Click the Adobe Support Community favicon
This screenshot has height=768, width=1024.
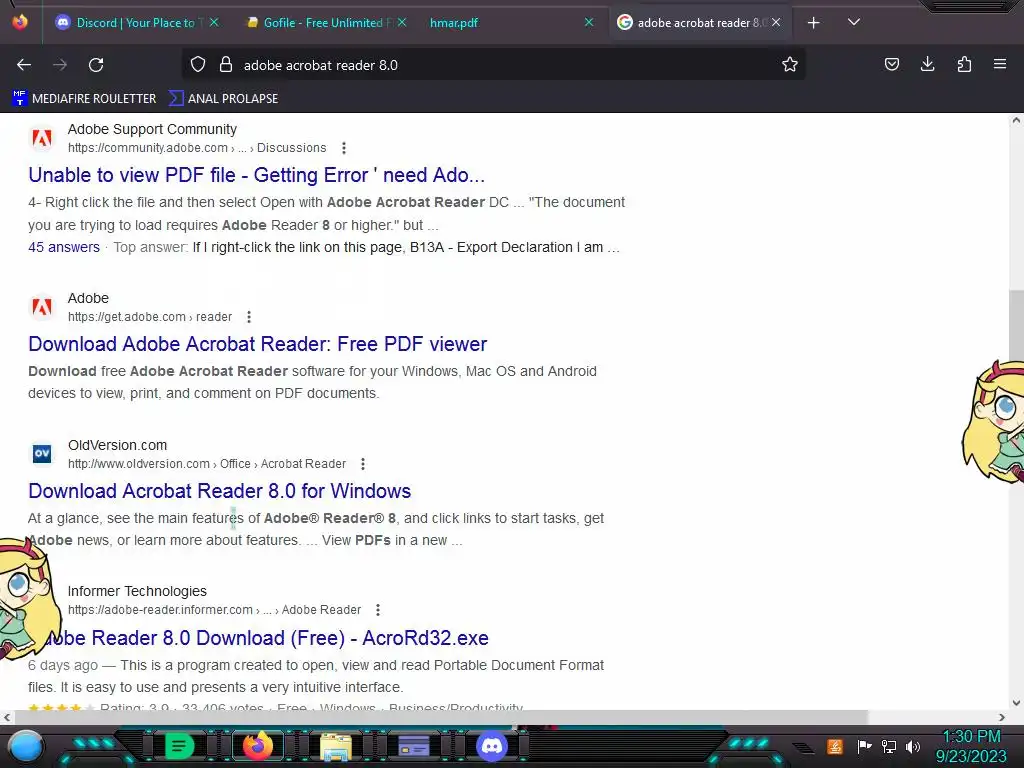(x=42, y=138)
